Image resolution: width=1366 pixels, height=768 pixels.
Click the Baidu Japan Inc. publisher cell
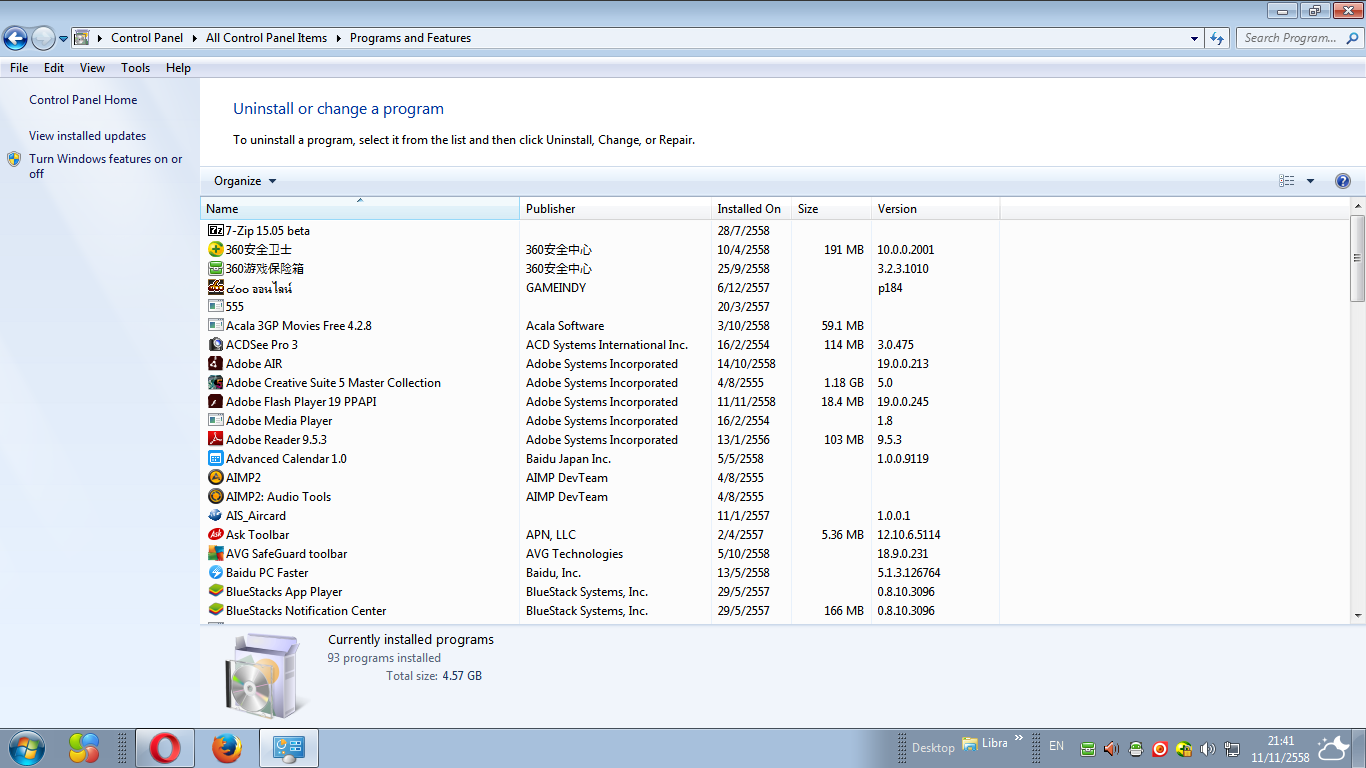point(568,459)
